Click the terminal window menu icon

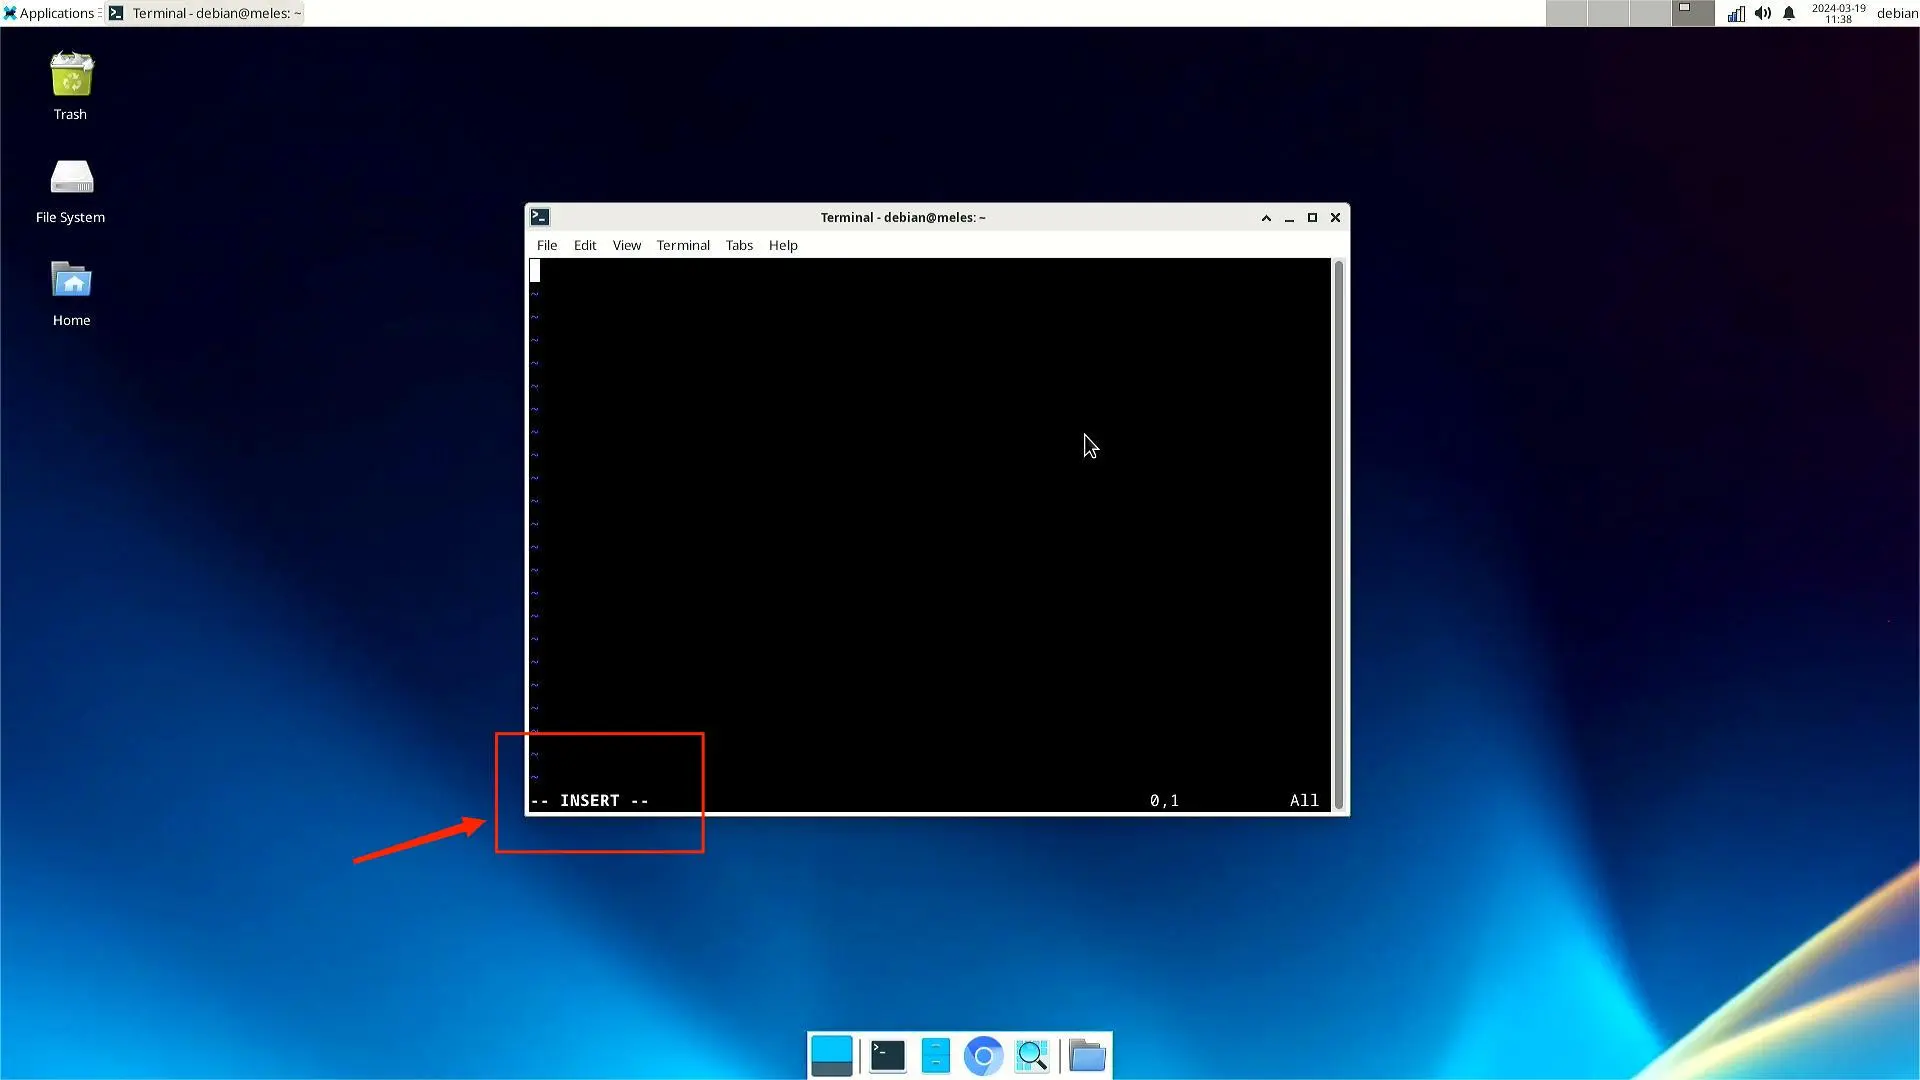pyautogui.click(x=540, y=217)
